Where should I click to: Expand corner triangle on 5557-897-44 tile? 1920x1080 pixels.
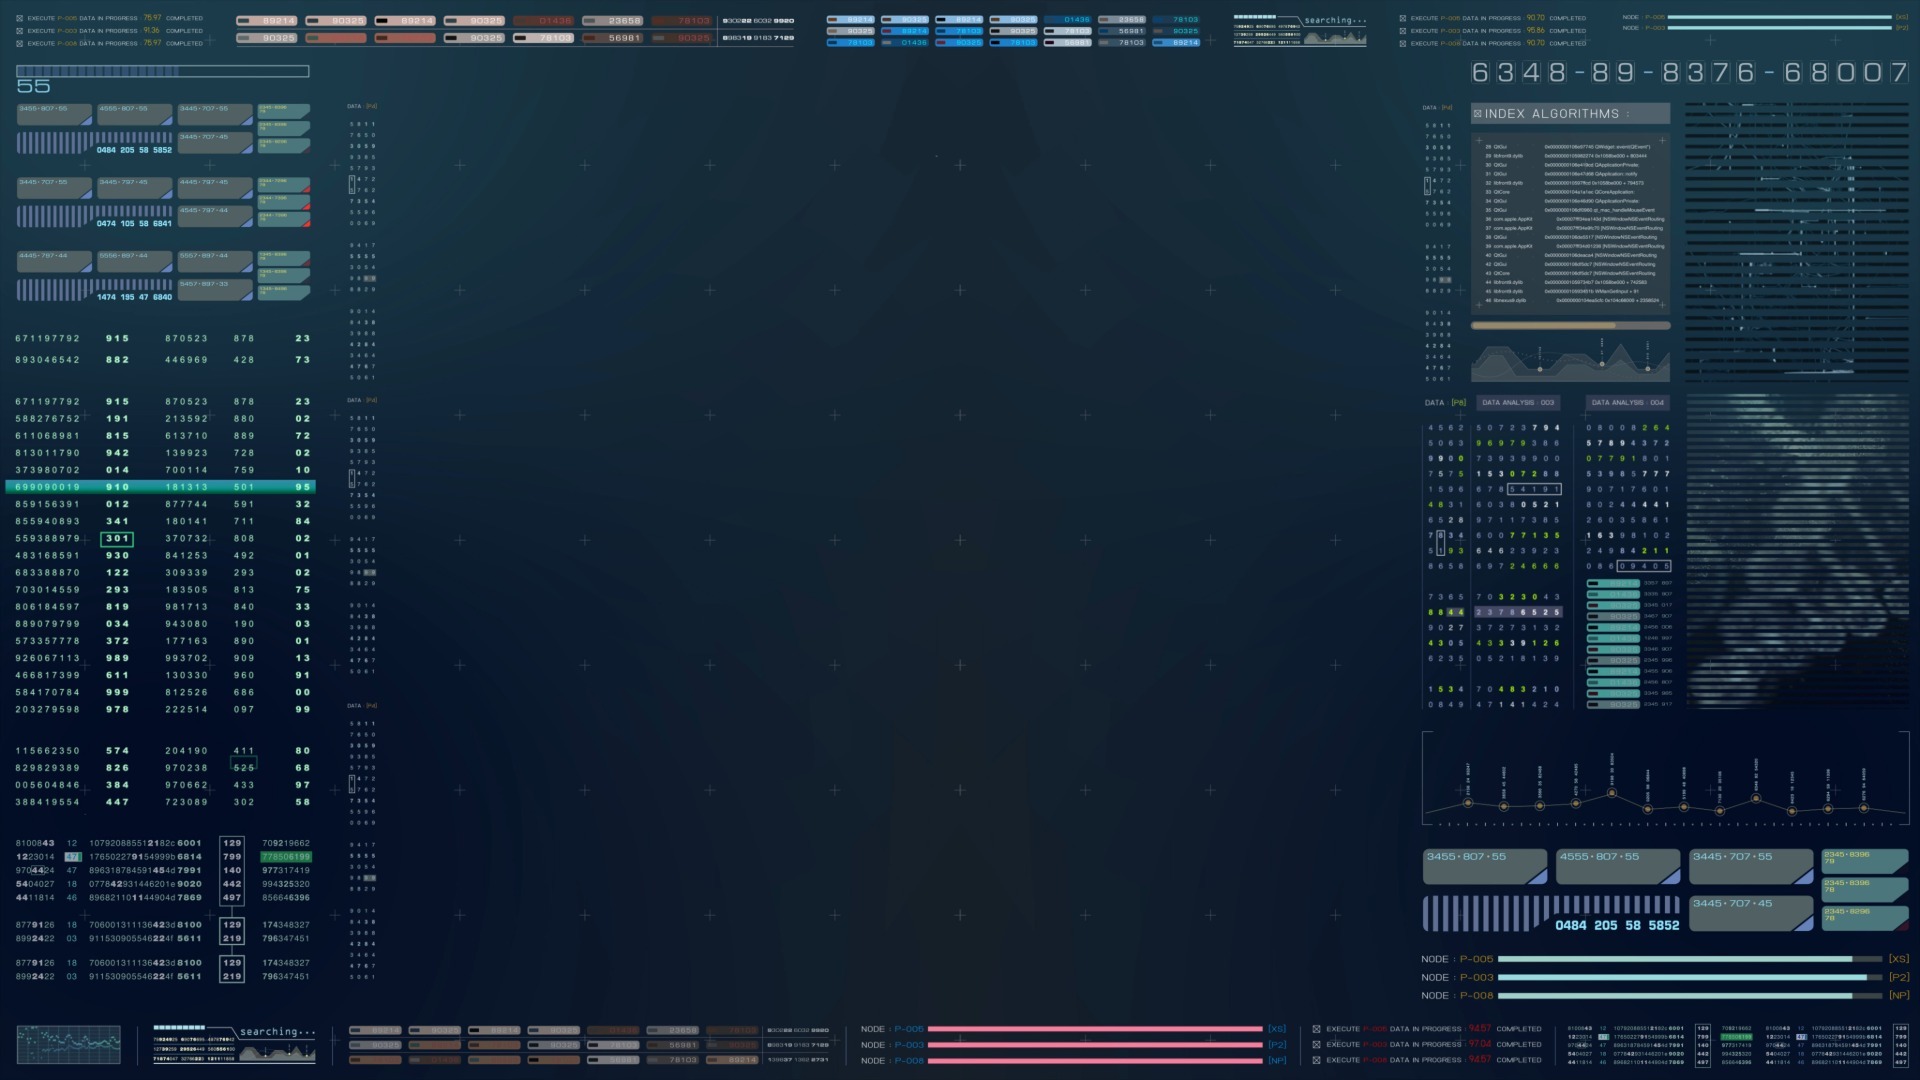[x=246, y=268]
